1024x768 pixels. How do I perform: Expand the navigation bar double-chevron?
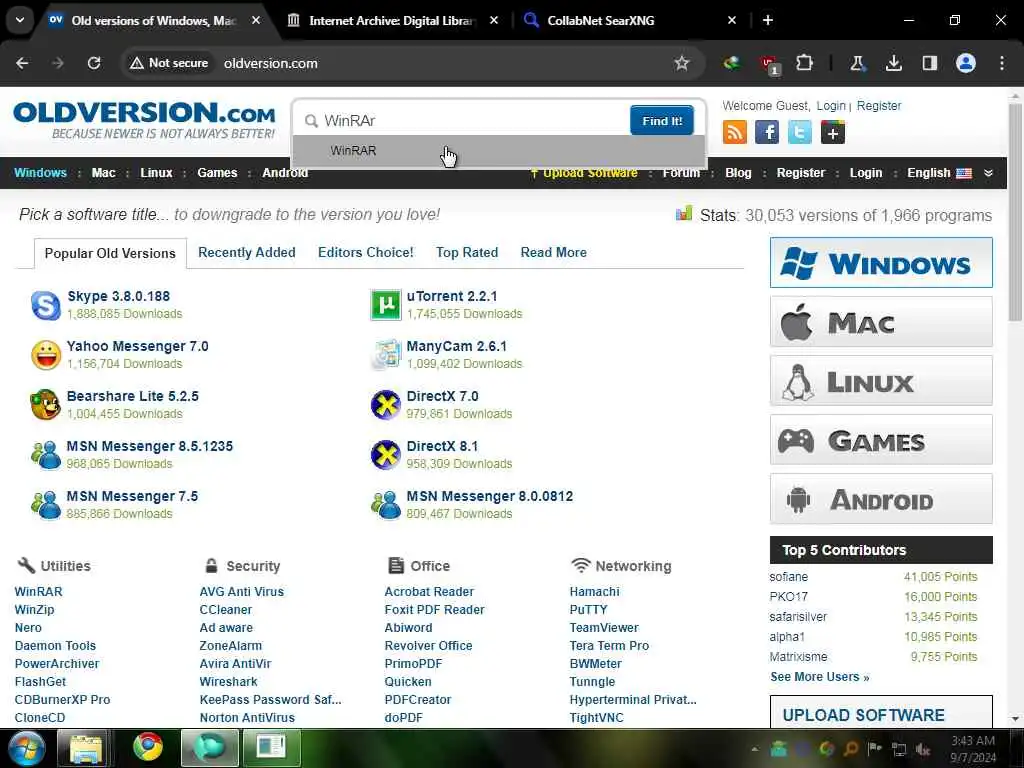tap(988, 173)
